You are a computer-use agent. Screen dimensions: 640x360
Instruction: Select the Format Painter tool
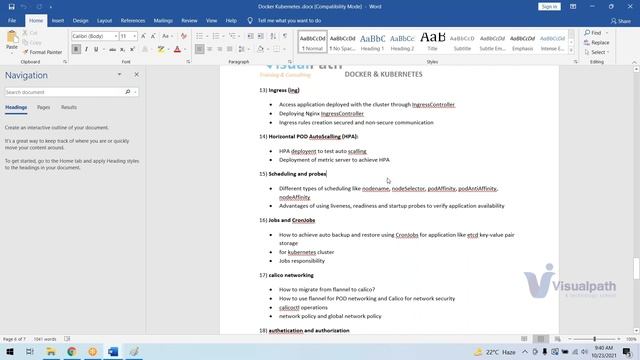pyautogui.click(x=42, y=52)
